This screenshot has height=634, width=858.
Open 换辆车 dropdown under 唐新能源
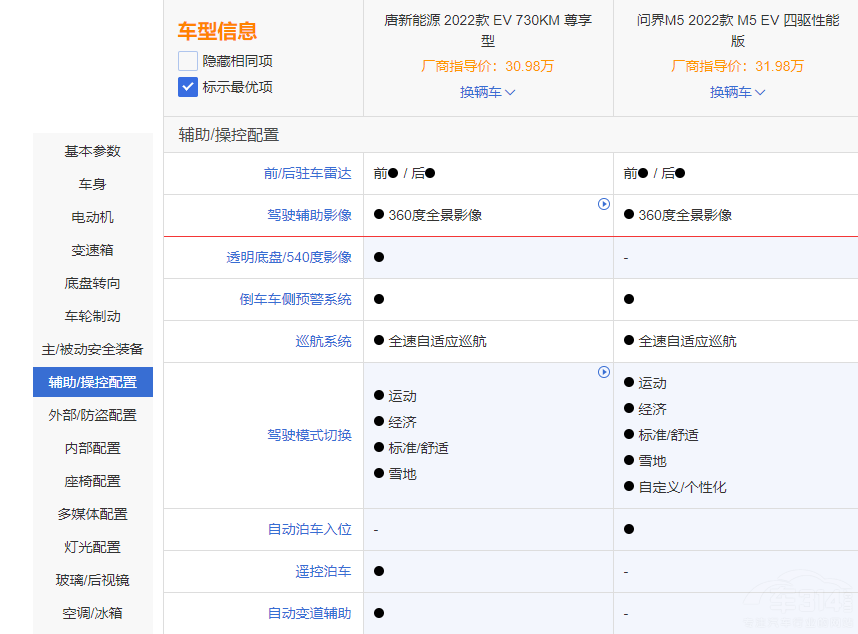[487, 92]
